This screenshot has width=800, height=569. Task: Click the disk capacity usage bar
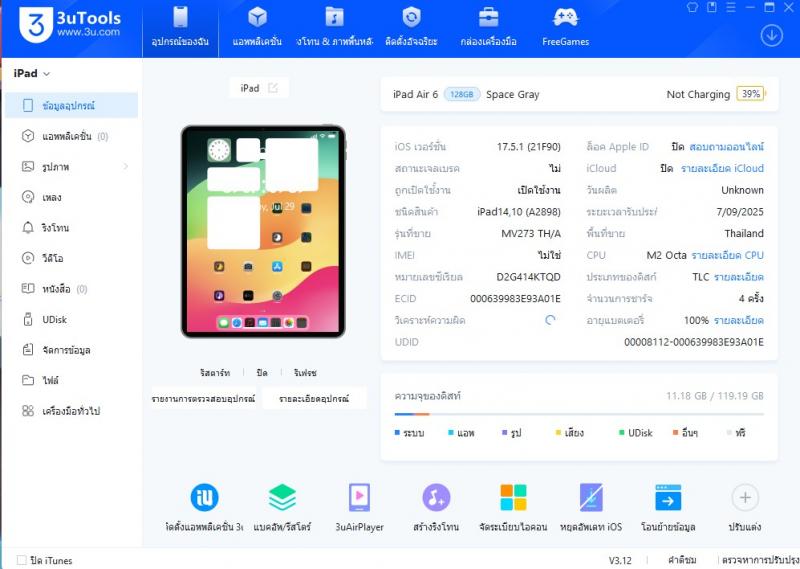click(579, 414)
